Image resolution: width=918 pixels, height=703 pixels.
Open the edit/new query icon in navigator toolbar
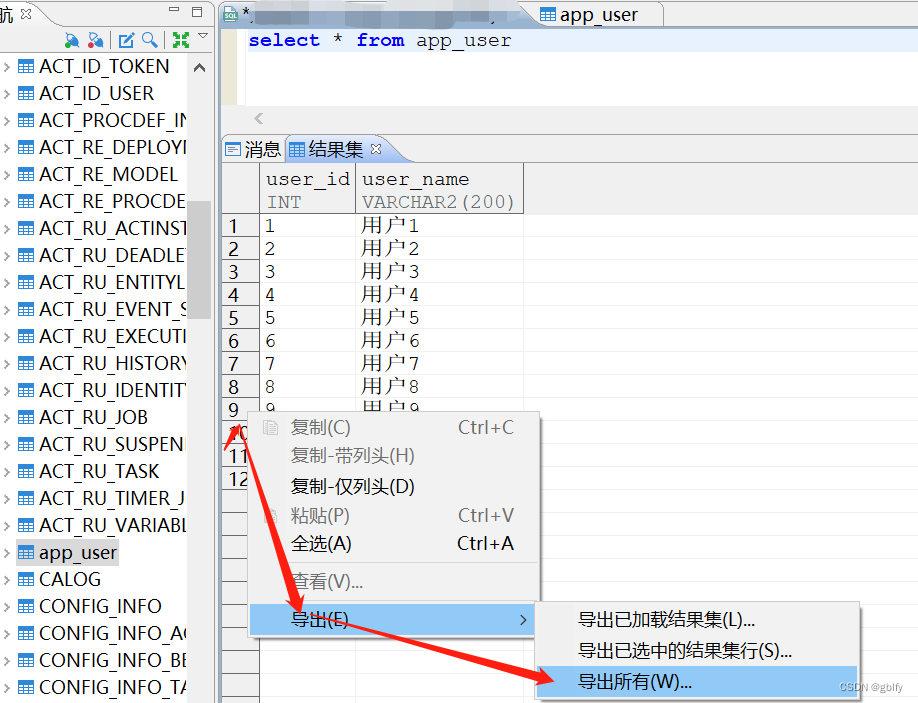(126, 40)
